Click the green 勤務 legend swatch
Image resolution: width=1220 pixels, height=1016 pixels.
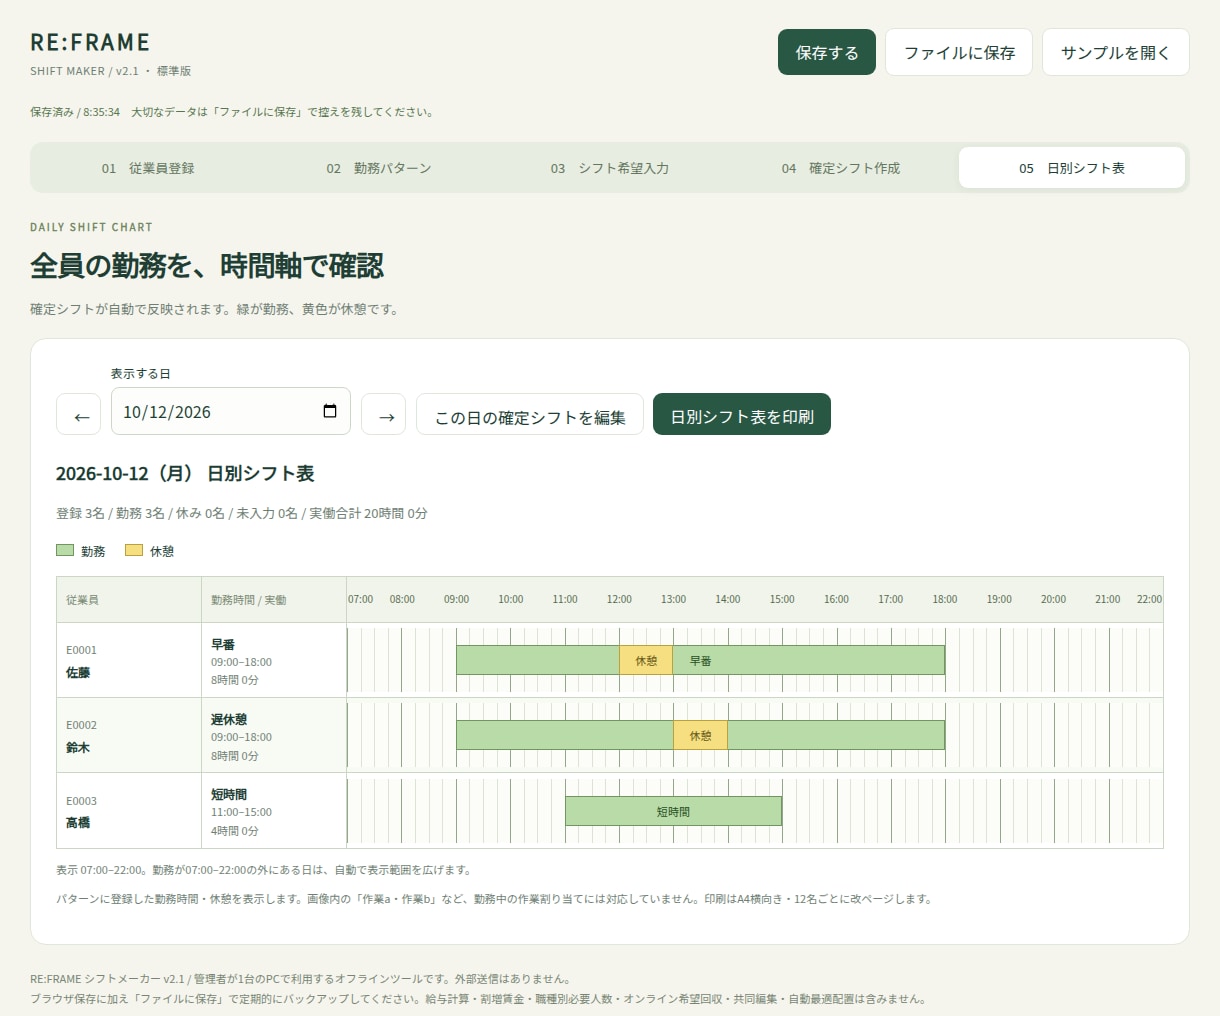click(65, 550)
